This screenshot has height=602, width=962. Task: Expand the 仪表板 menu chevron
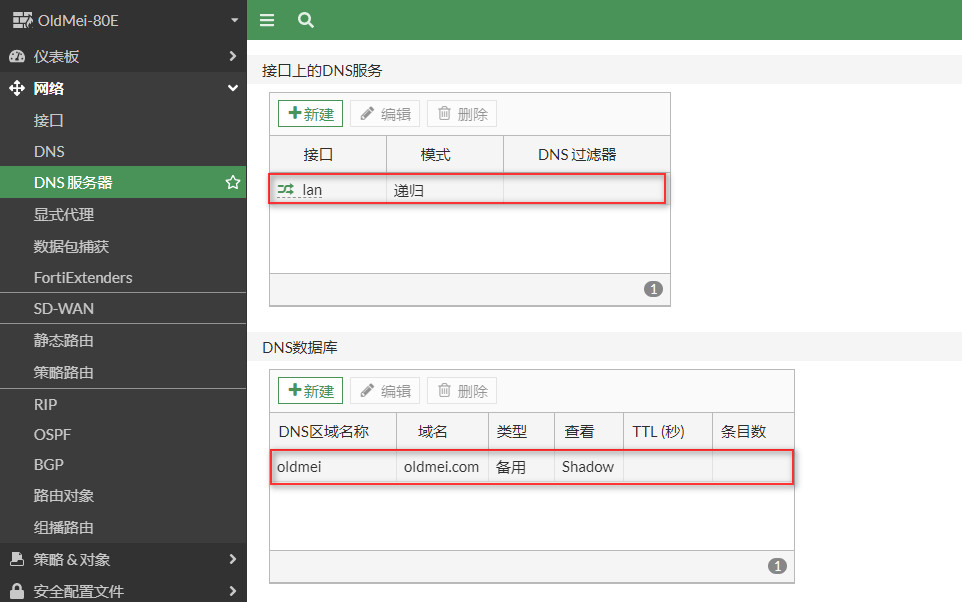click(233, 56)
